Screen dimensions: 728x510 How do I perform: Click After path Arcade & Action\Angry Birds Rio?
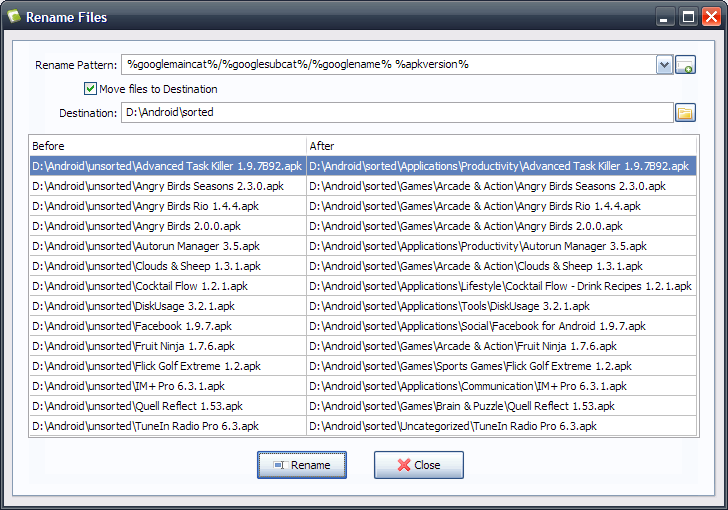(x=502, y=206)
